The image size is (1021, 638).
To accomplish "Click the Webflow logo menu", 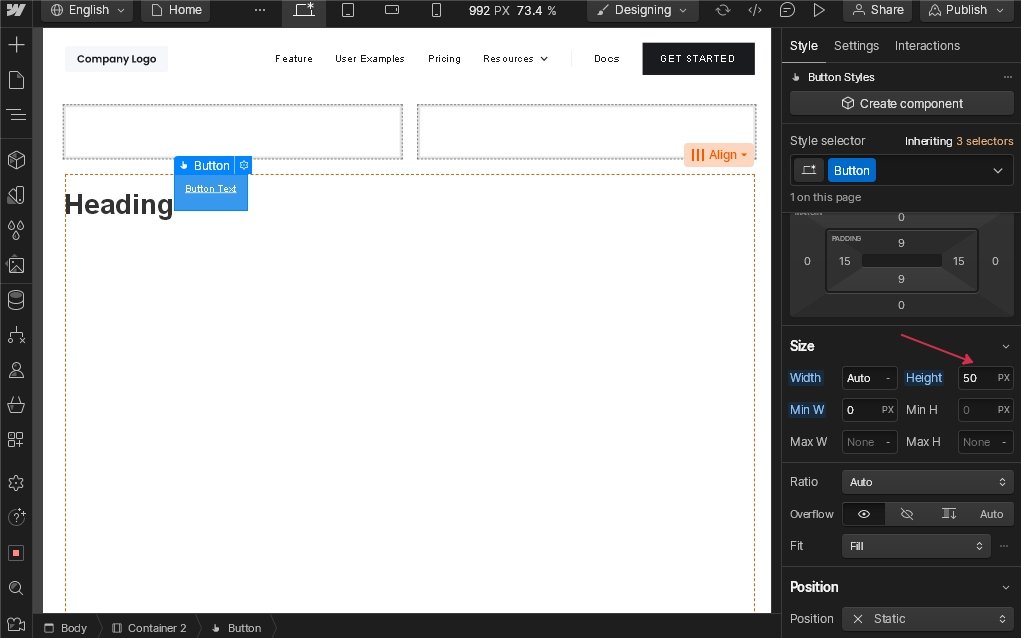I will [x=16, y=10].
